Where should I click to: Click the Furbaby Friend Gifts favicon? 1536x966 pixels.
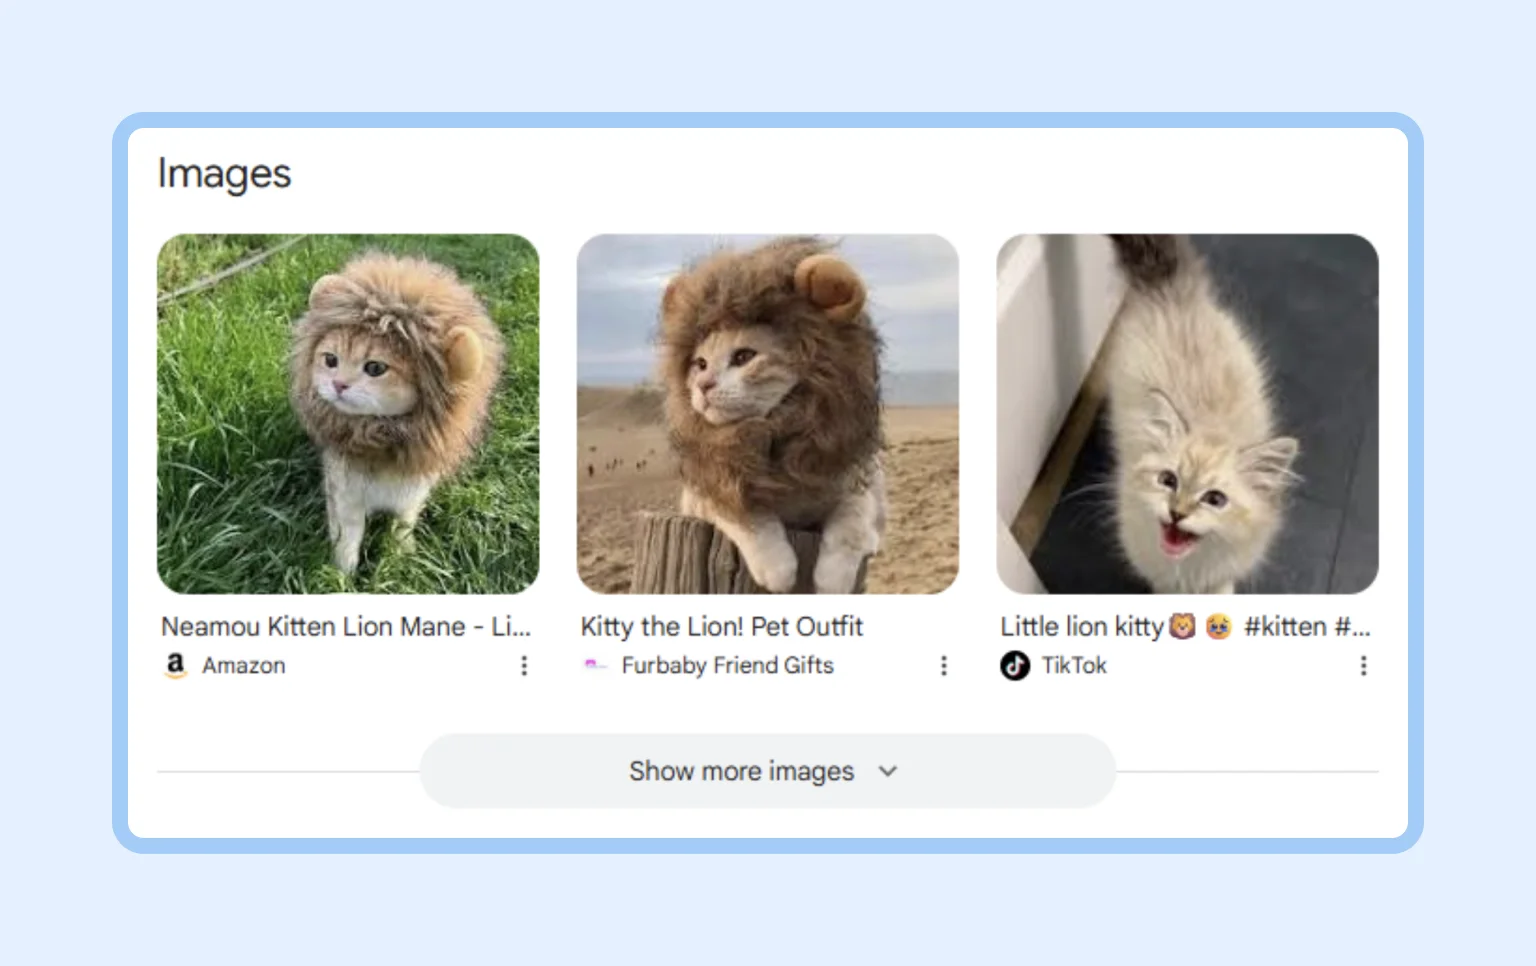click(x=596, y=666)
